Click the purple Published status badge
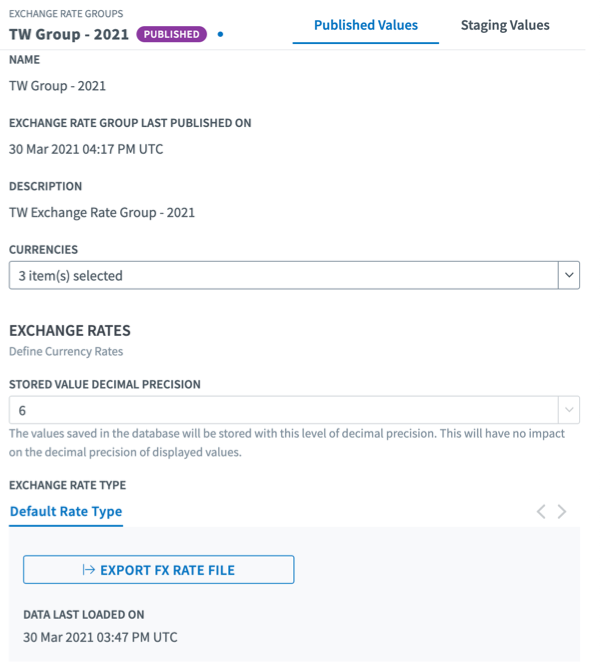Screen dimensions: 600x666 tap(172, 34)
